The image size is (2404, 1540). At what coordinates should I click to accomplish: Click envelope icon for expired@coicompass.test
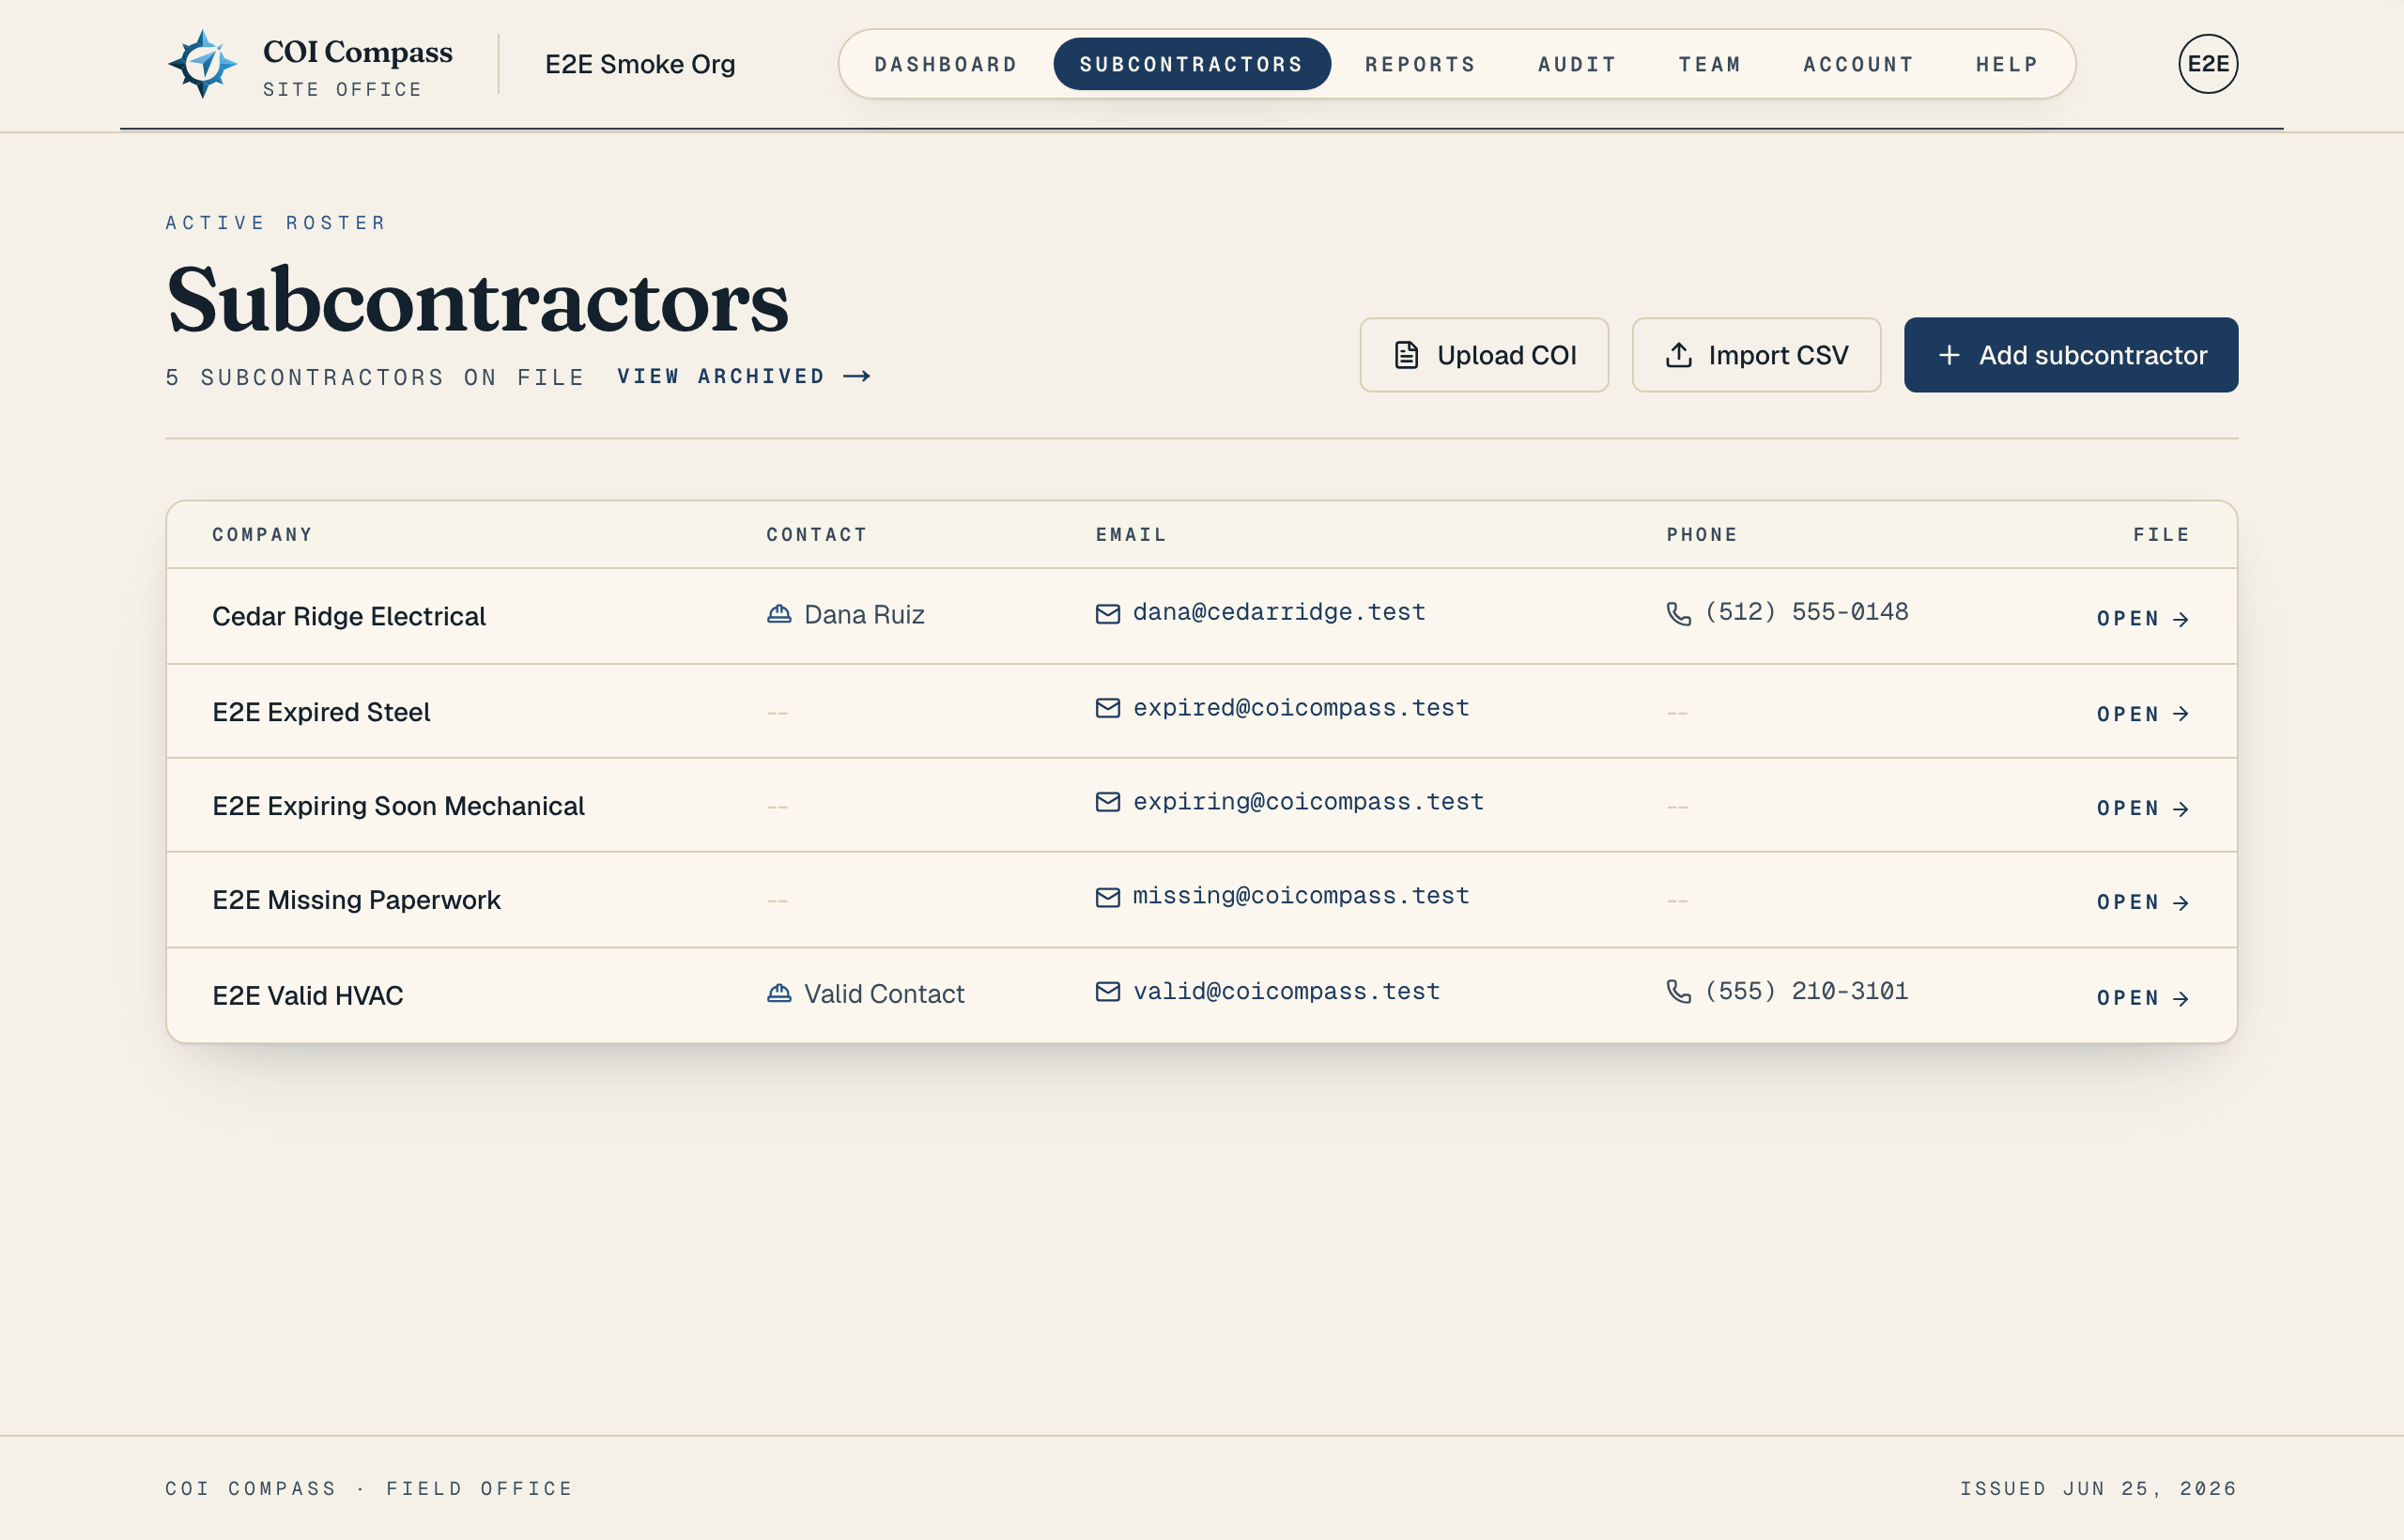click(x=1108, y=708)
